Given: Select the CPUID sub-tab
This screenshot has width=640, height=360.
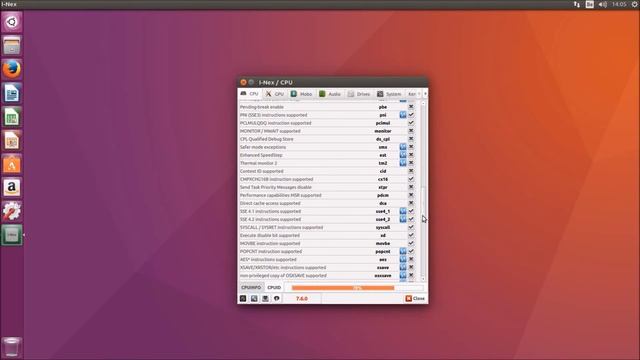Looking at the screenshot, I should click(274, 287).
